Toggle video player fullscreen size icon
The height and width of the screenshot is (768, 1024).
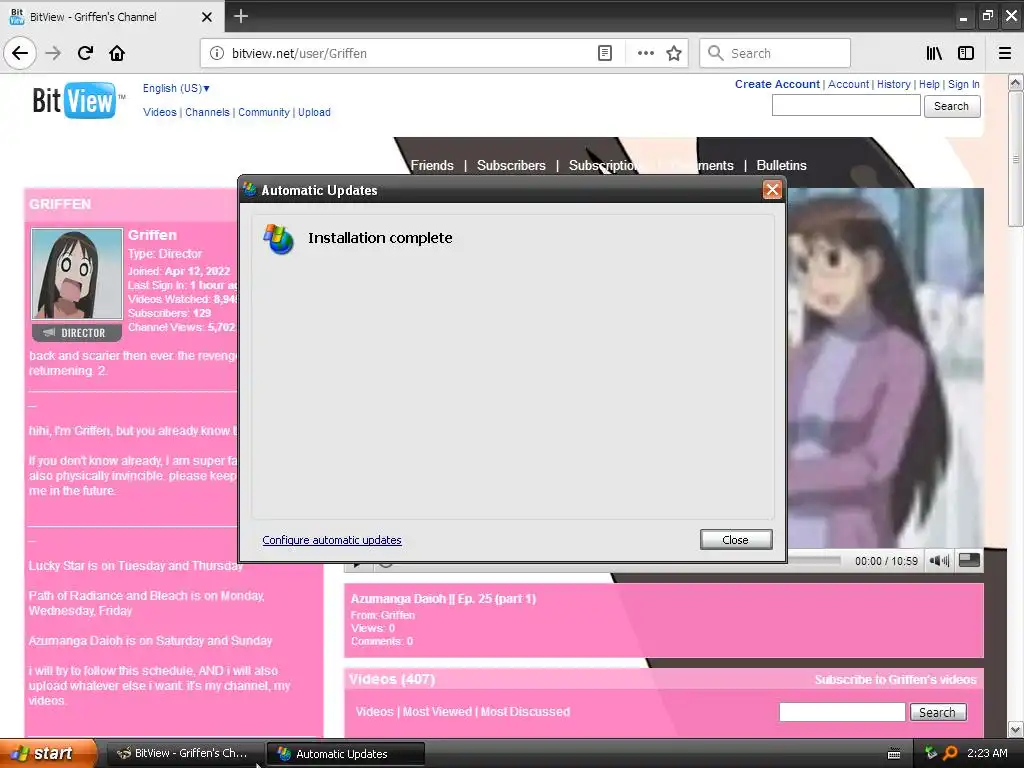[969, 560]
